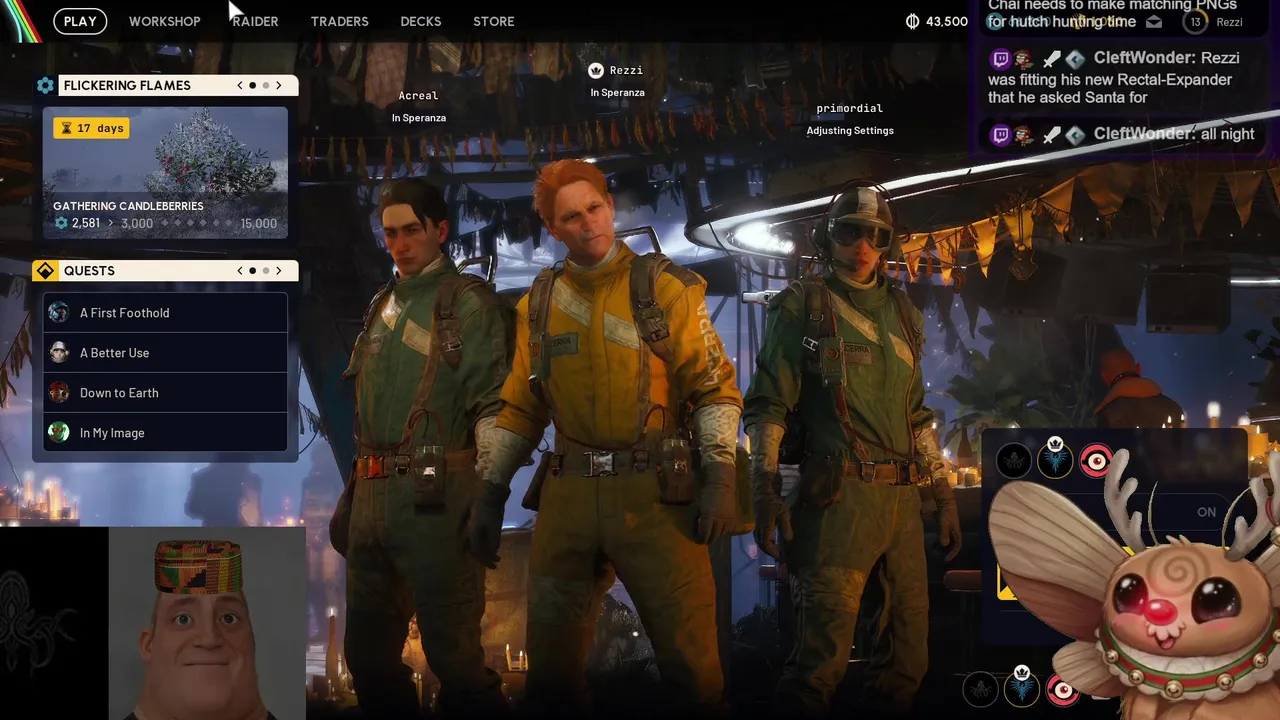Click the PLAY button
The height and width of the screenshot is (720, 1280).
tap(80, 21)
